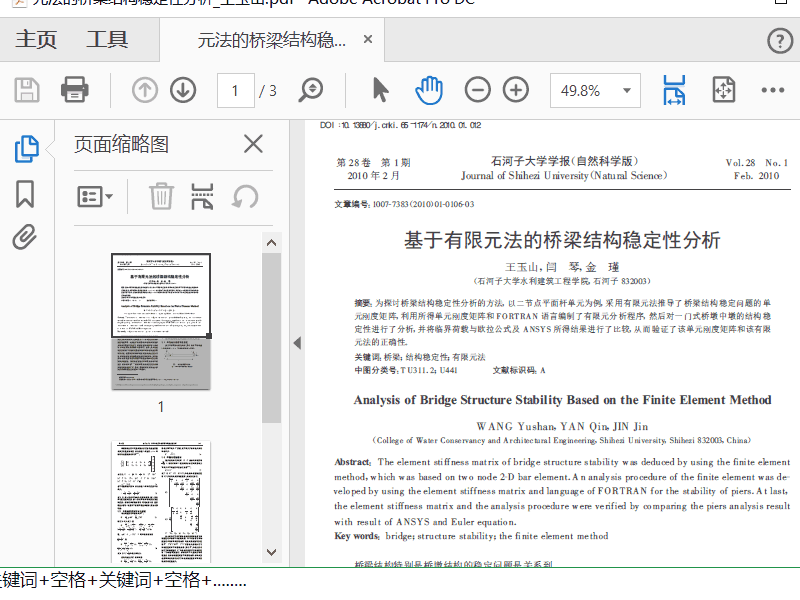Open the bookmarks panel icon
Screen dimensions: 800x600
point(25,193)
